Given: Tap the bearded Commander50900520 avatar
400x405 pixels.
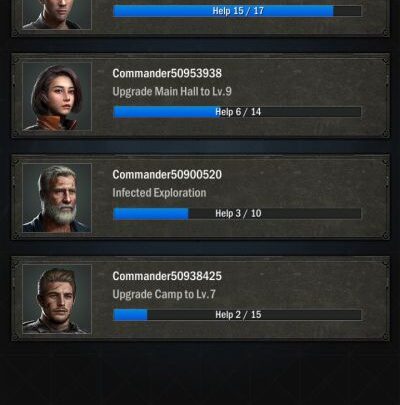Looking at the screenshot, I should pyautogui.click(x=57, y=198).
